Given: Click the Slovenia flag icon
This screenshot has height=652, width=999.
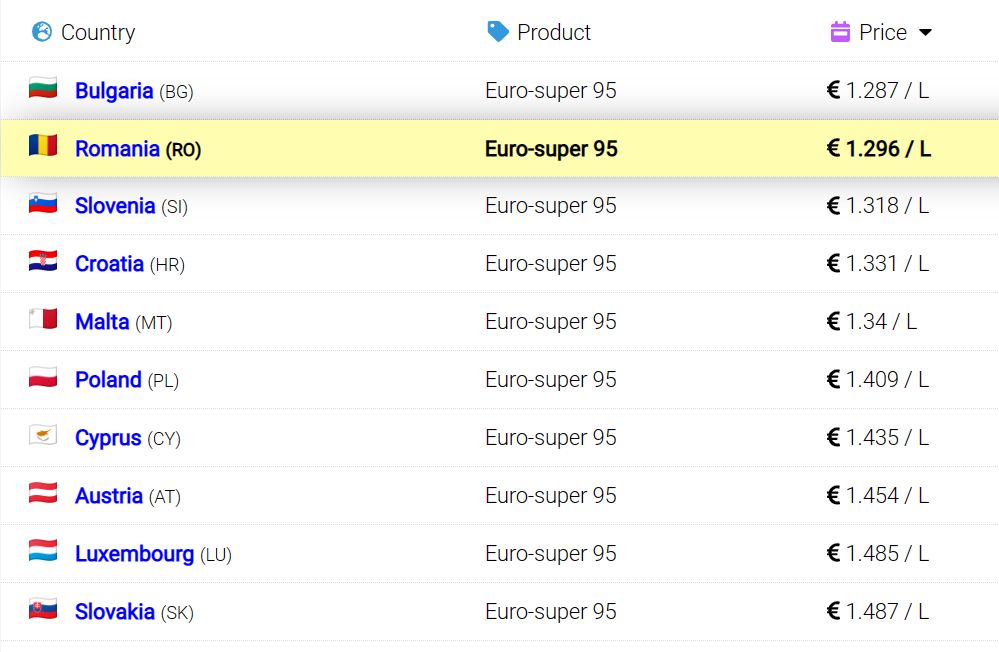Looking at the screenshot, I should [x=43, y=203].
